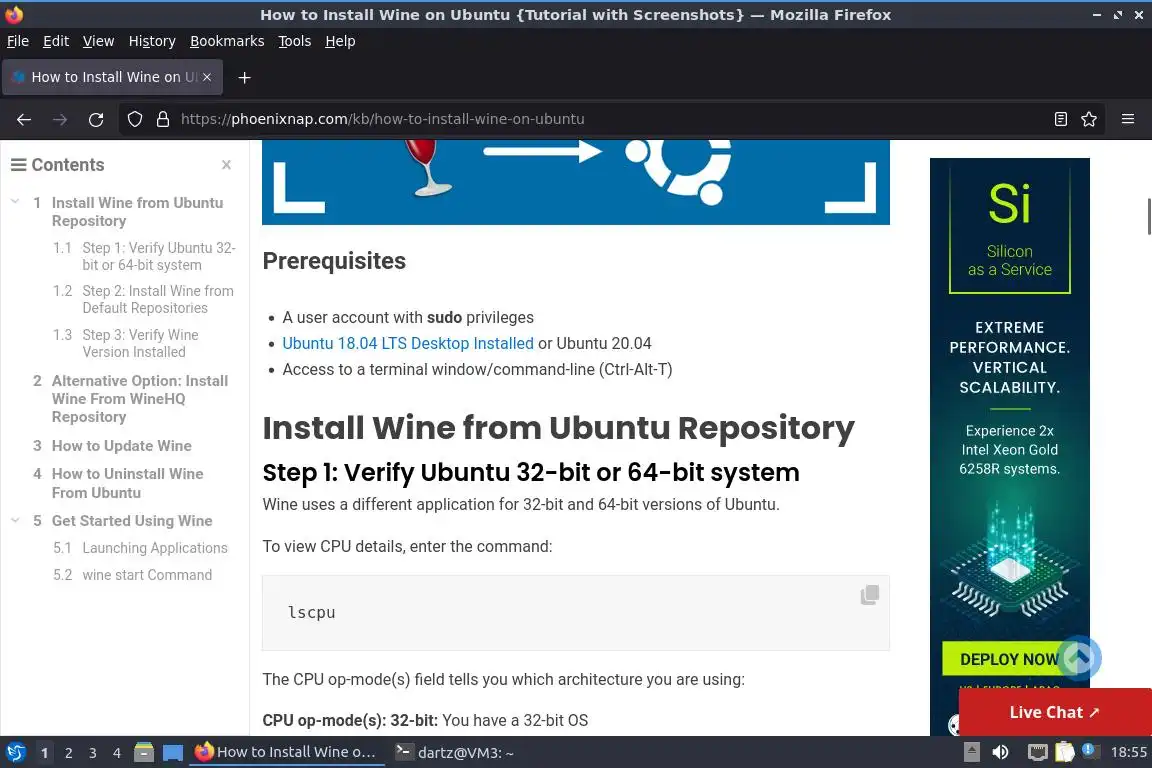This screenshot has width=1152, height=768.
Task: Jump to Step 2: Install Wine from Default Repositories
Action: (158, 299)
